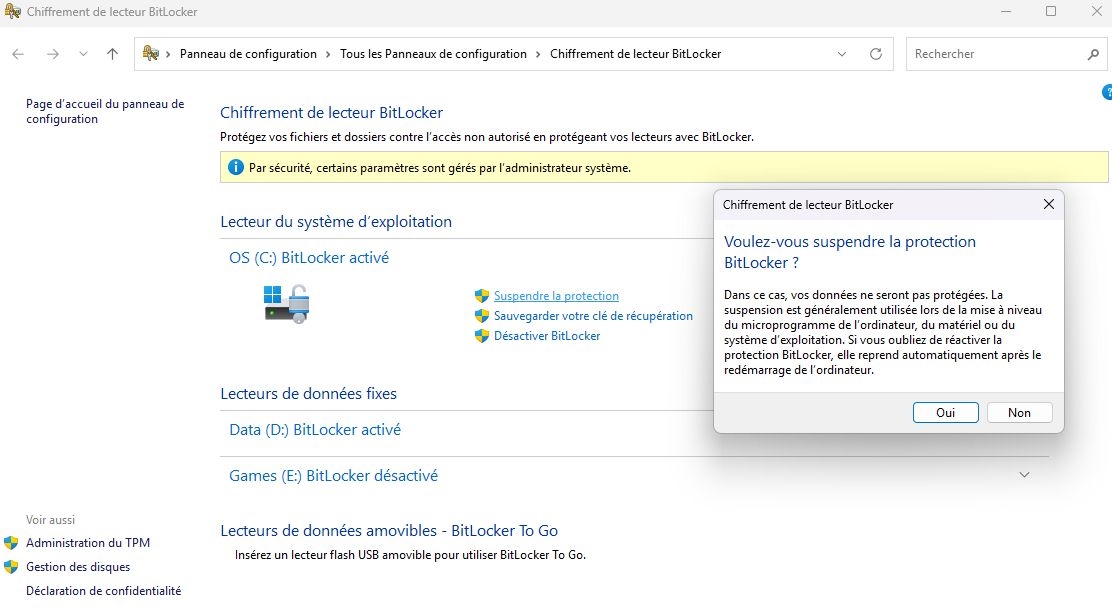This screenshot has width=1112, height=614.
Task: Refresh the control panel page
Action: pyautogui.click(x=876, y=54)
